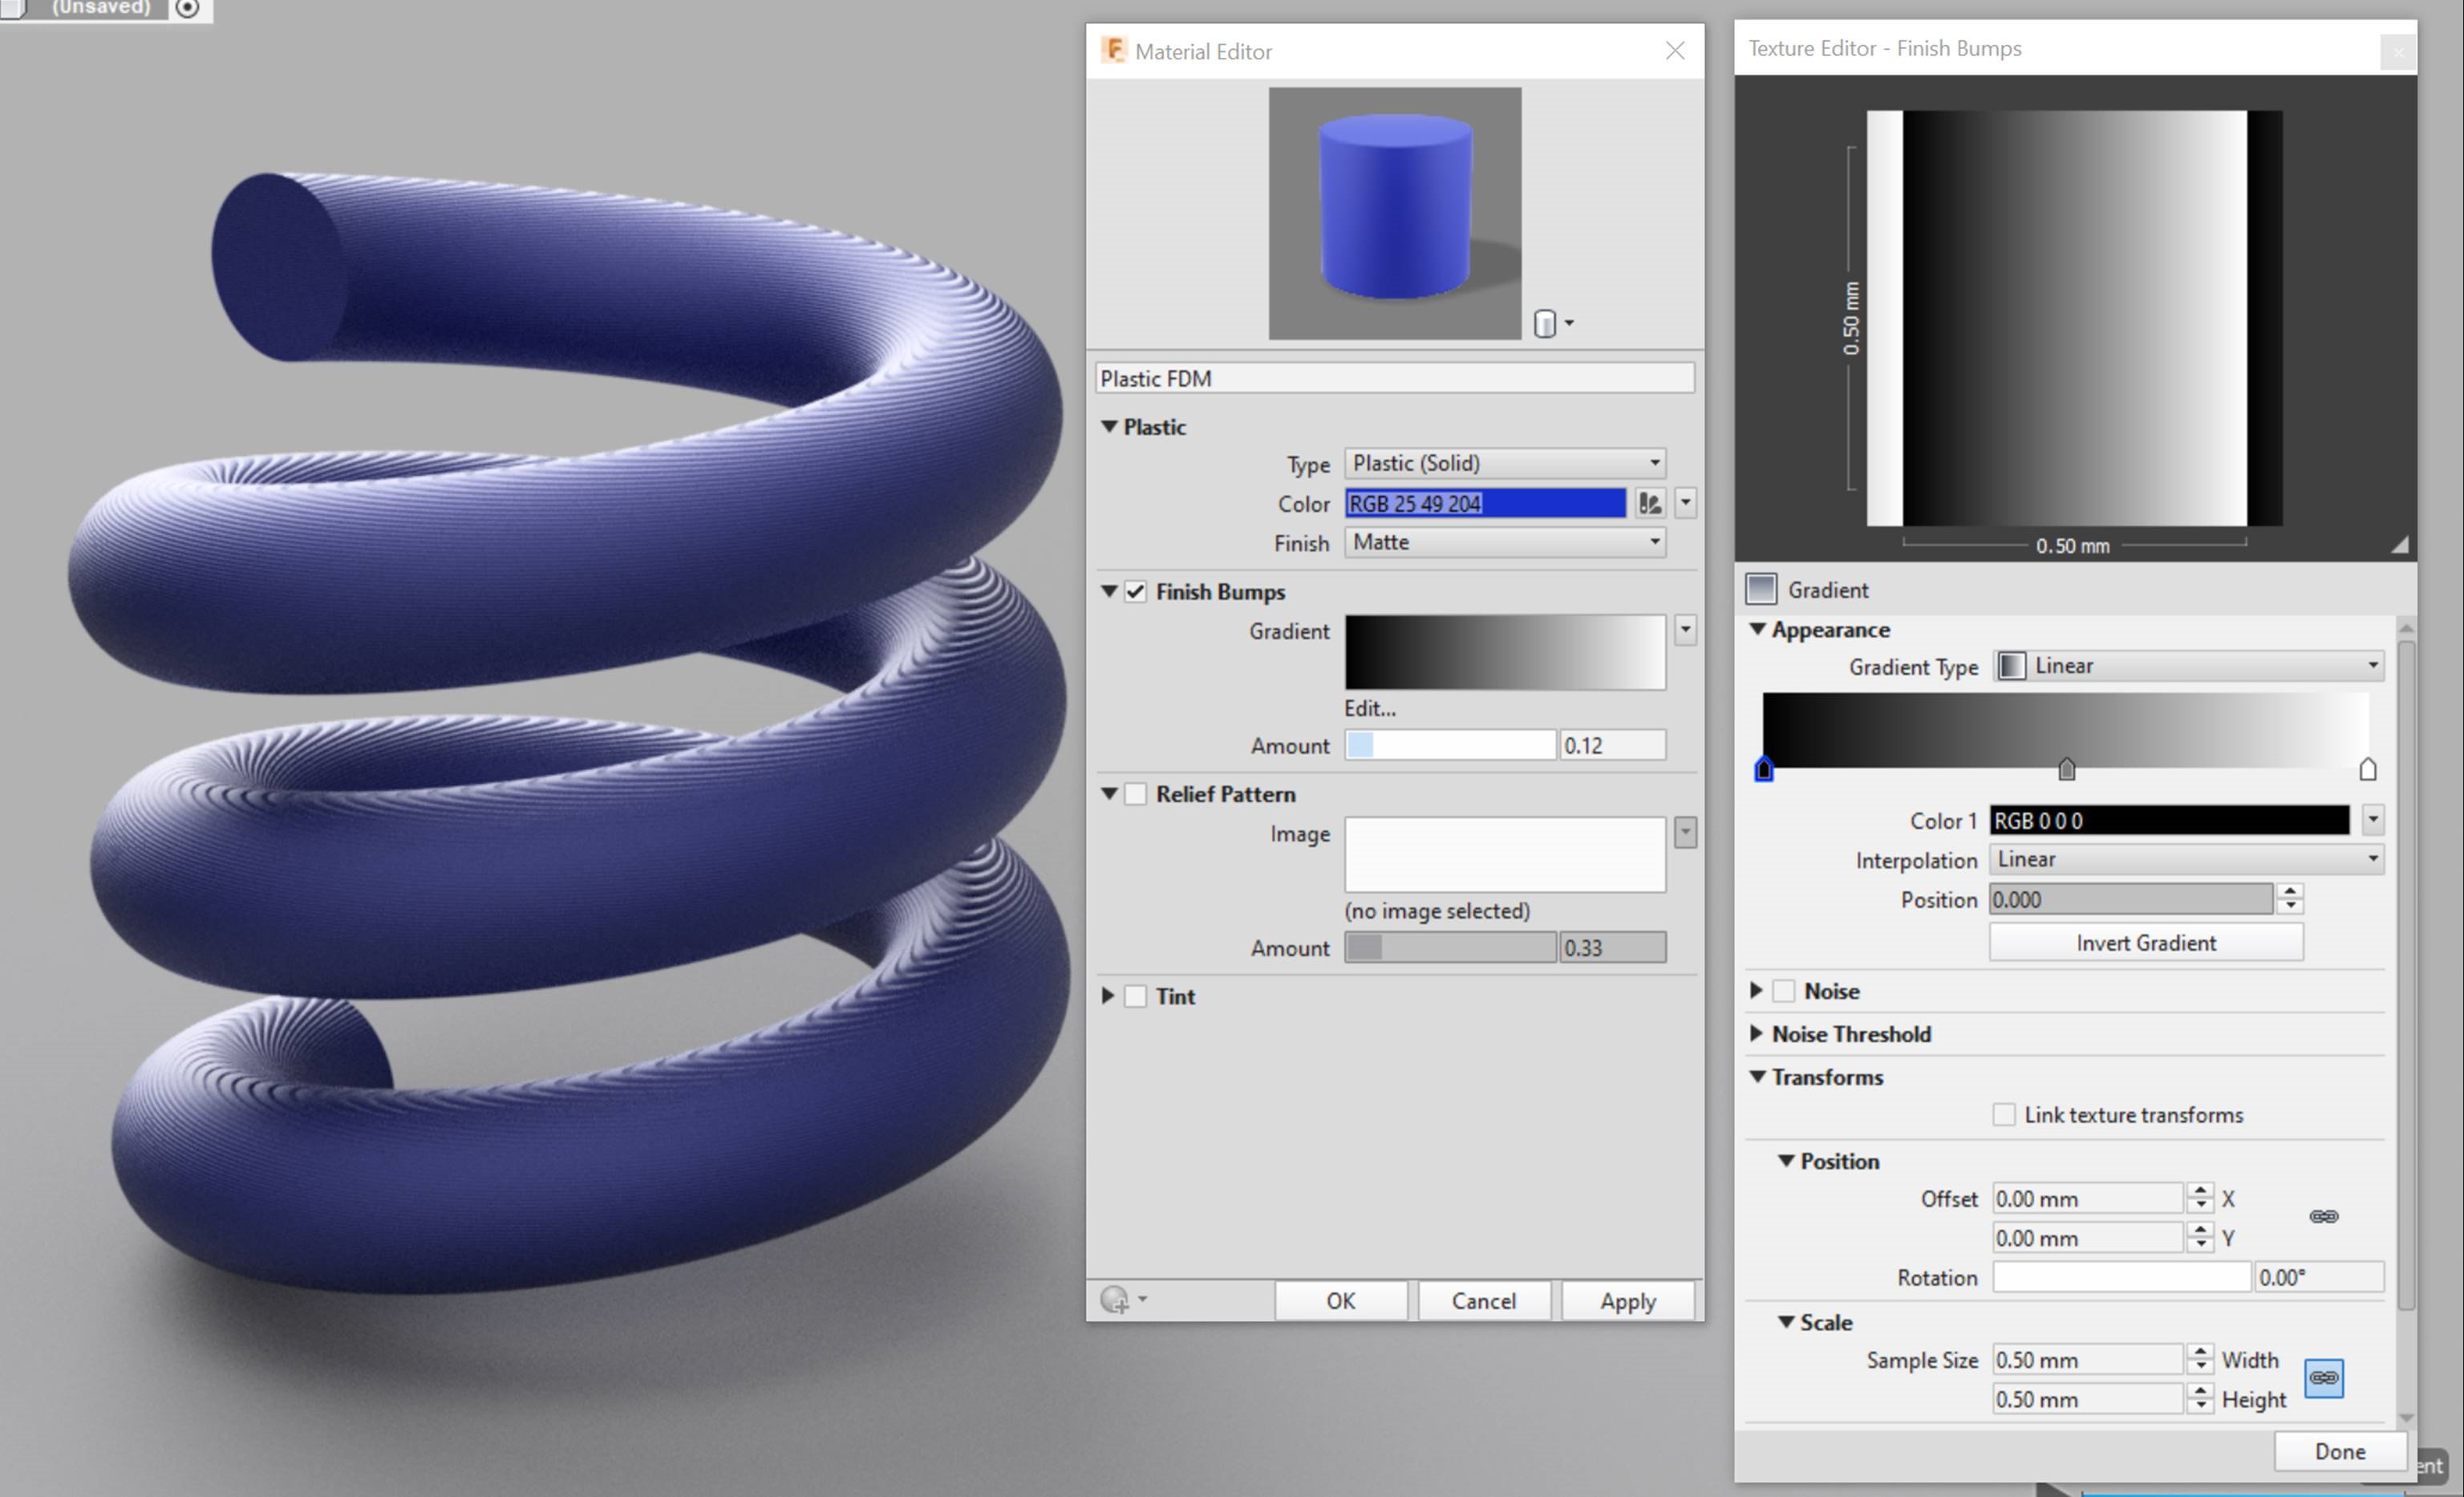Expand the Tint section

[1108, 996]
